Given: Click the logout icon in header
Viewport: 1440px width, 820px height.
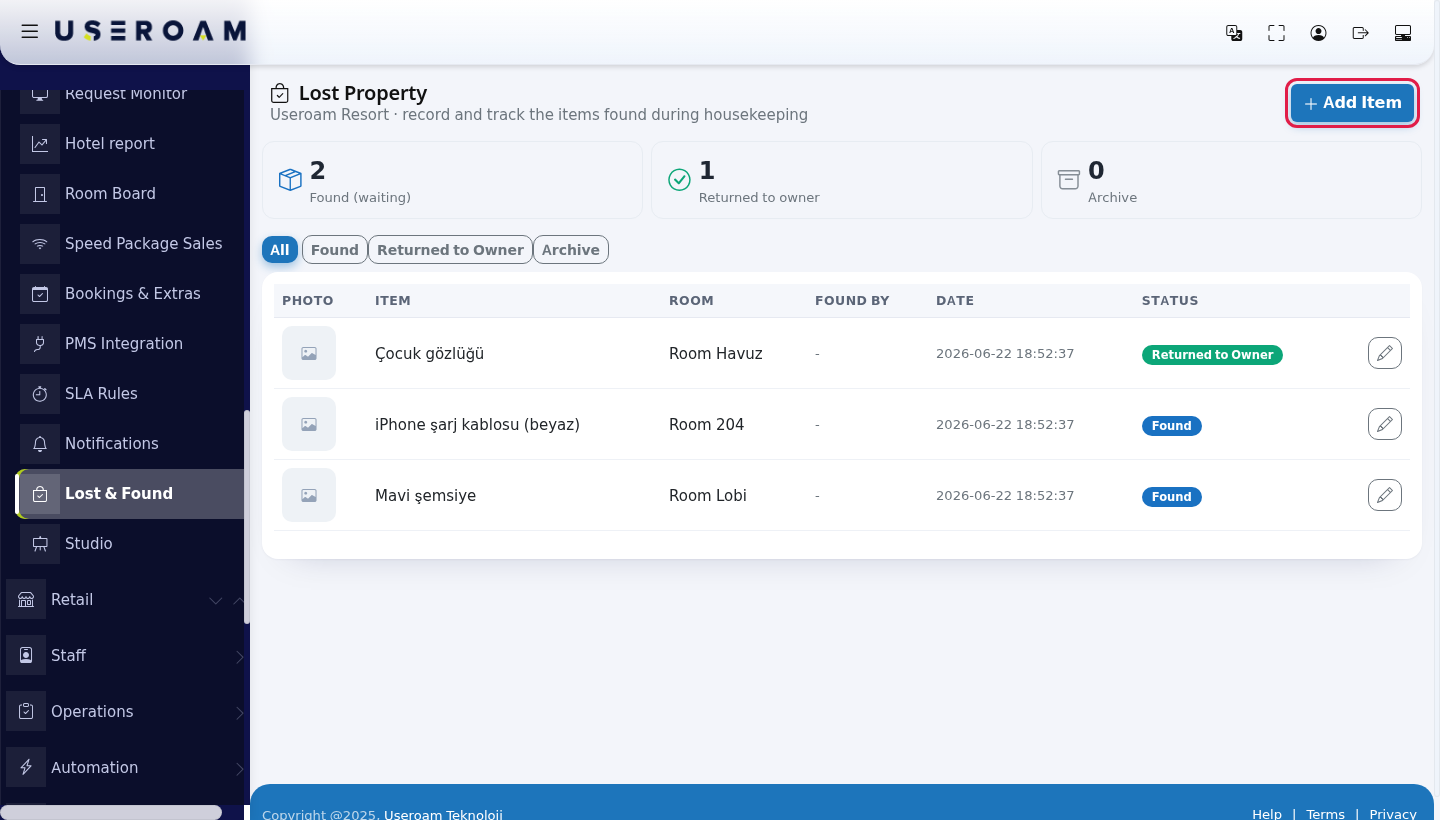Looking at the screenshot, I should pyautogui.click(x=1361, y=33).
